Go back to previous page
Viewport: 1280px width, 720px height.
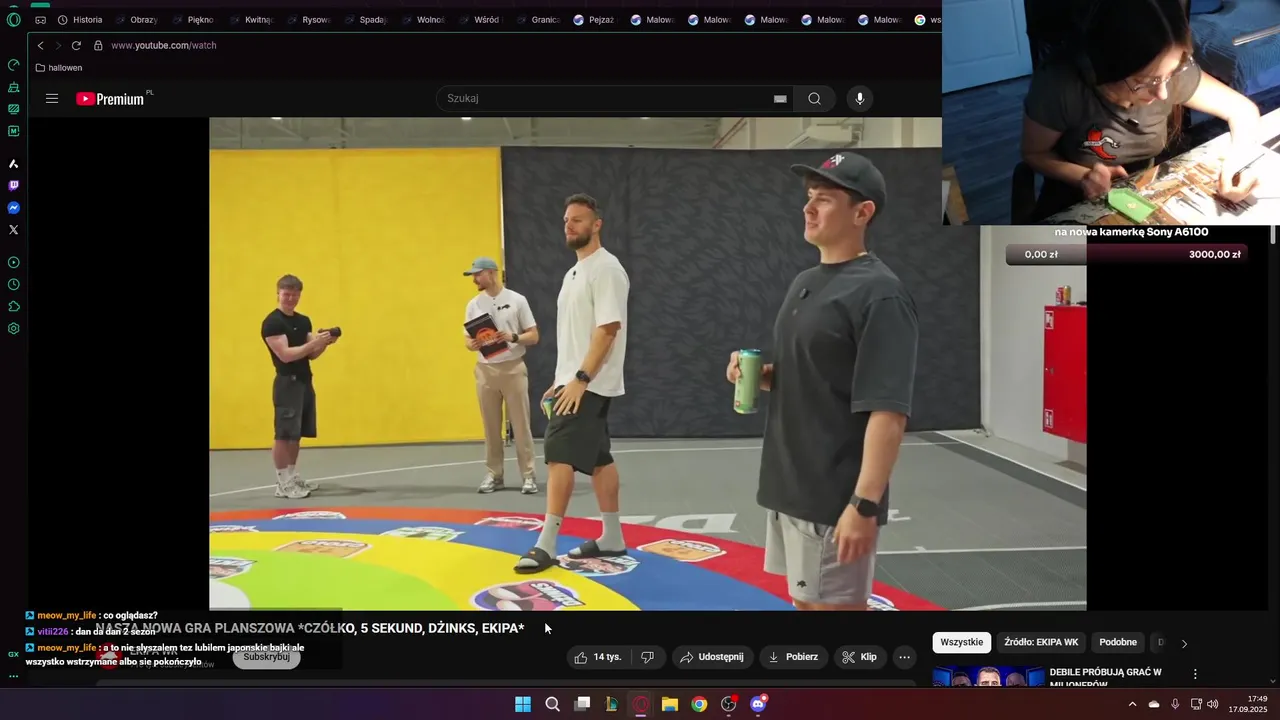click(40, 46)
